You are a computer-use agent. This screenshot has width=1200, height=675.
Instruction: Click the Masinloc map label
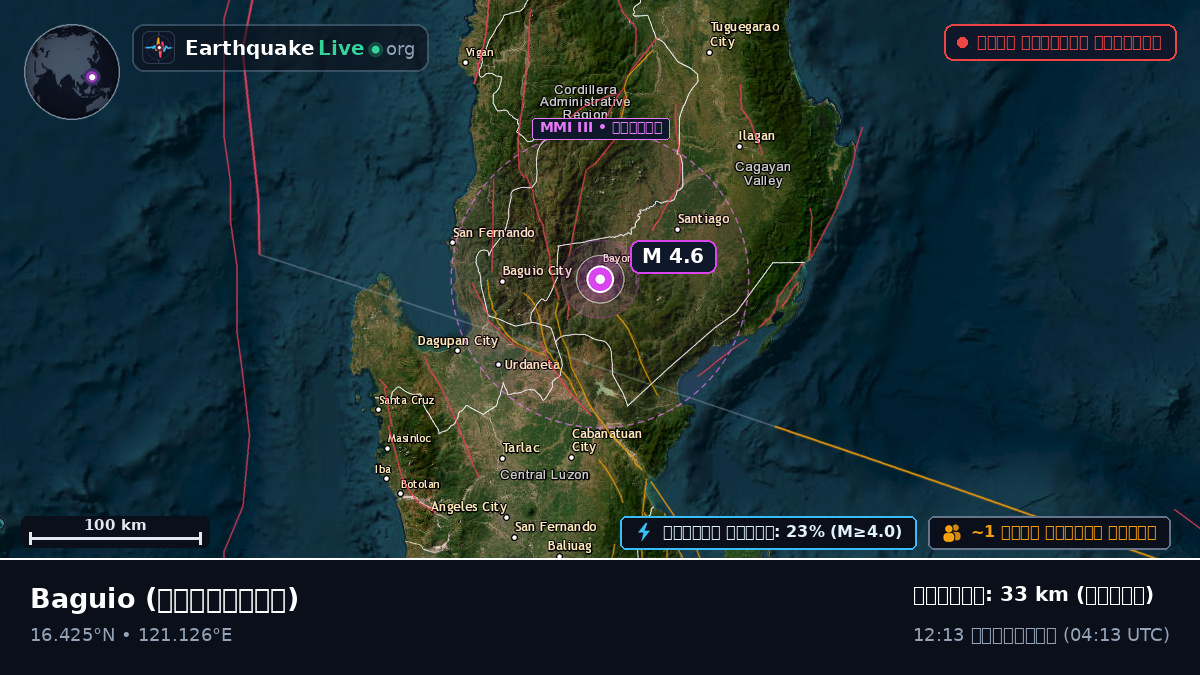pyautogui.click(x=409, y=438)
